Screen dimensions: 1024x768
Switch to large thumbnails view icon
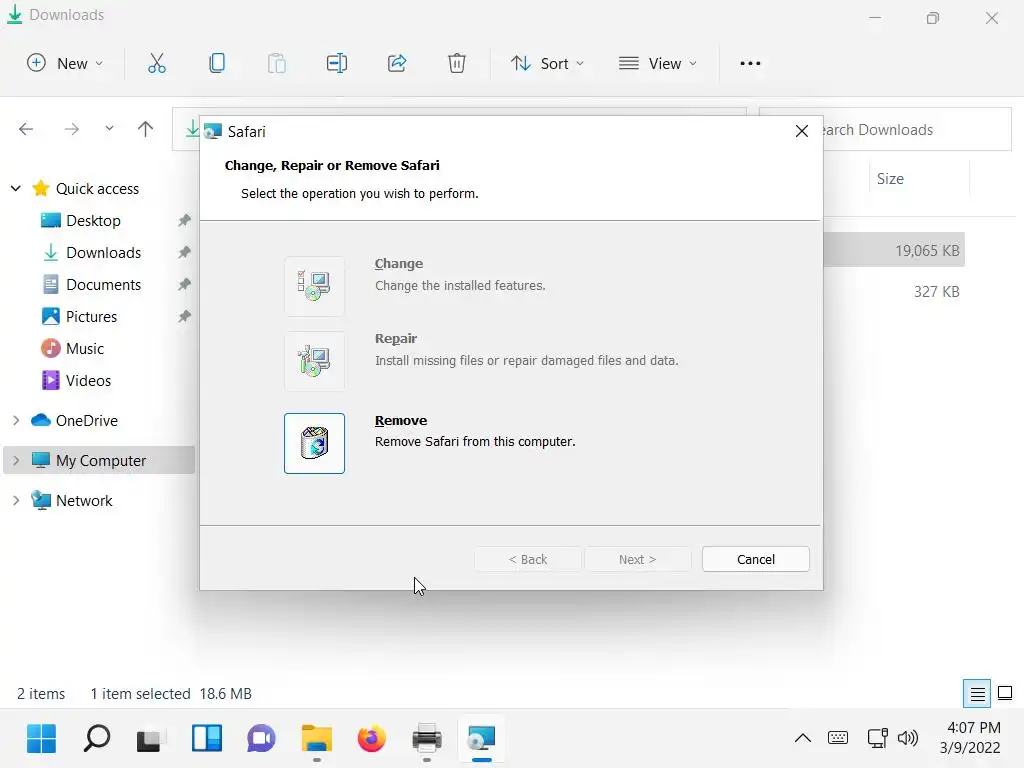pos(1005,694)
